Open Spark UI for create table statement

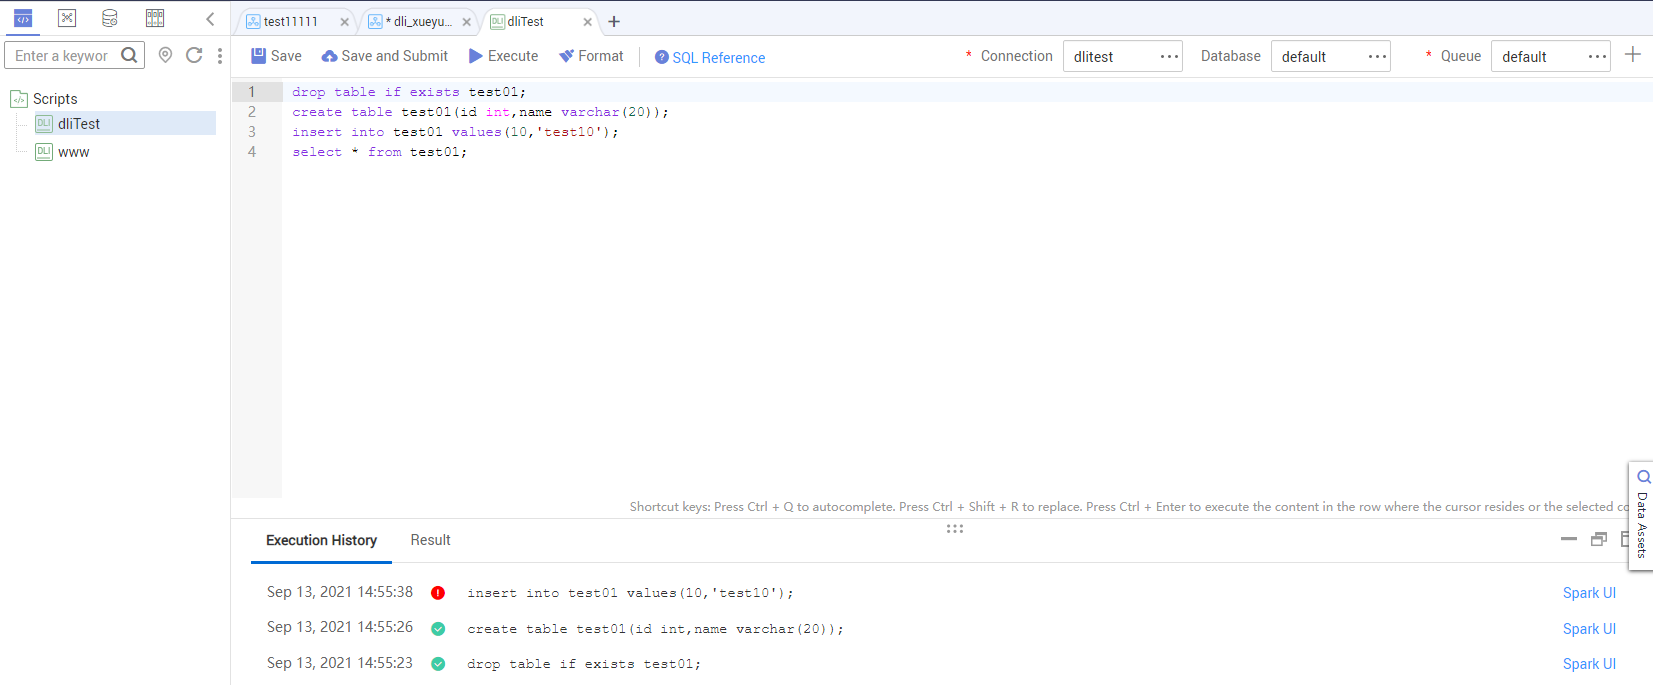tap(1589, 629)
